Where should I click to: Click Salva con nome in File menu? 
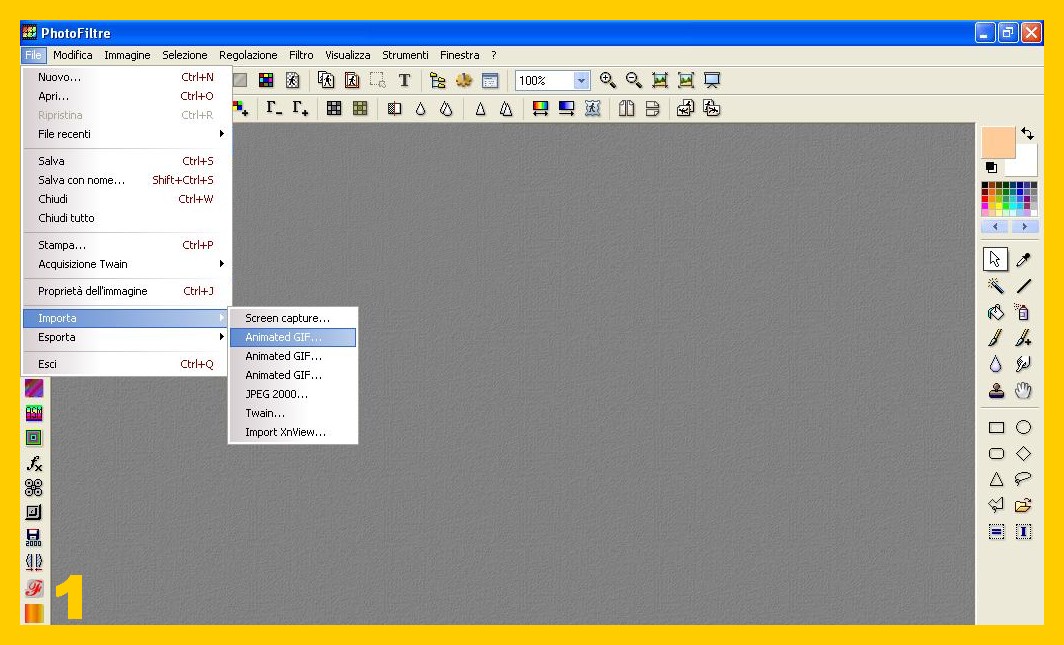(82, 180)
